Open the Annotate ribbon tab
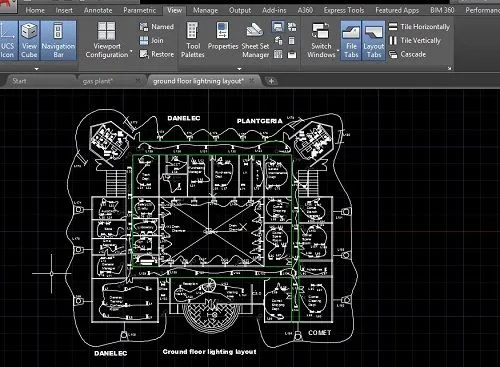 pyautogui.click(x=98, y=10)
